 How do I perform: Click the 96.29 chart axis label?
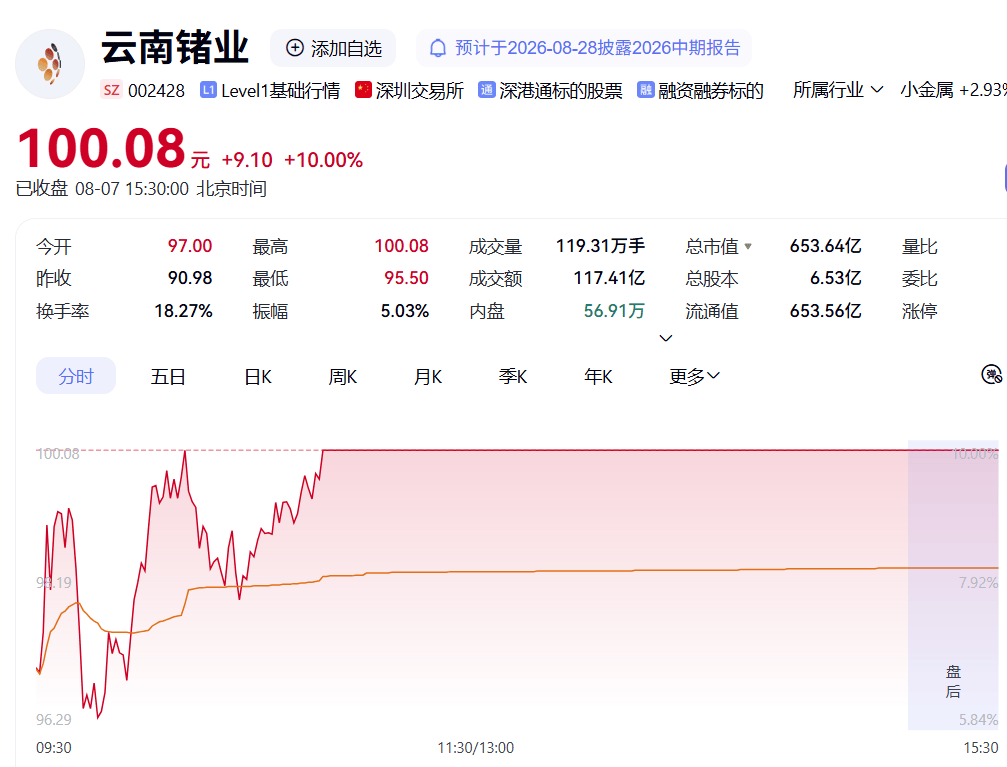(53, 719)
